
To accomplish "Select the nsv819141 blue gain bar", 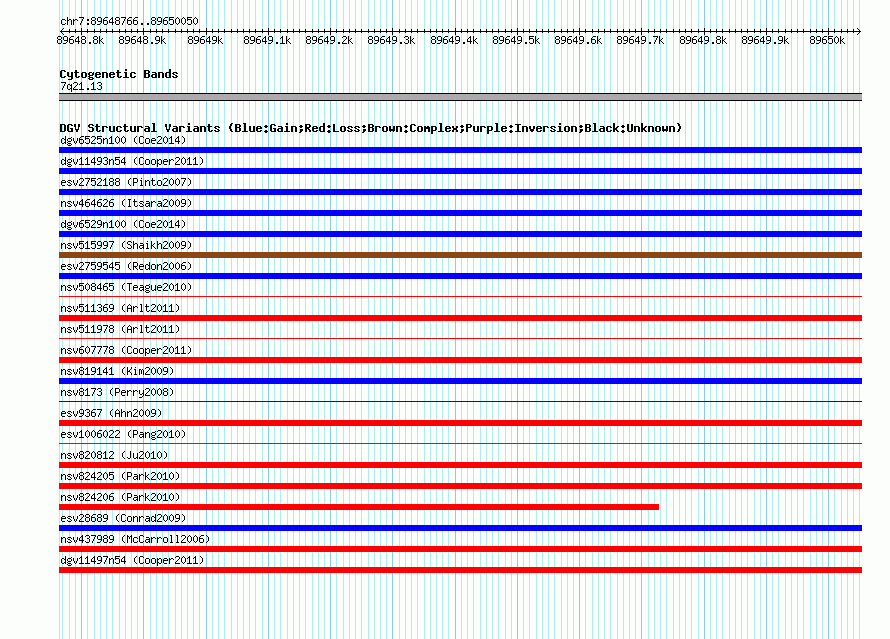I will point(460,381).
